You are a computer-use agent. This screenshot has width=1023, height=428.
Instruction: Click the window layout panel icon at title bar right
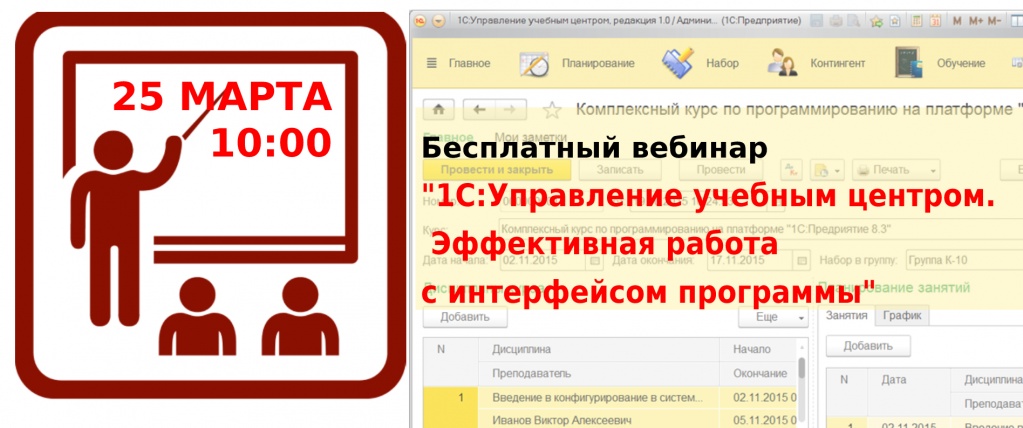tap(1018, 21)
